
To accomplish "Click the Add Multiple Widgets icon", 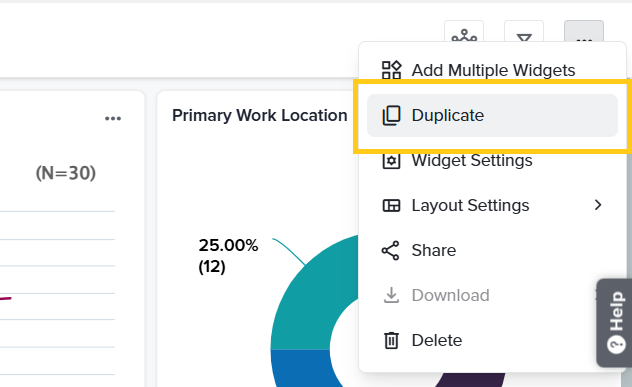I will (x=391, y=70).
